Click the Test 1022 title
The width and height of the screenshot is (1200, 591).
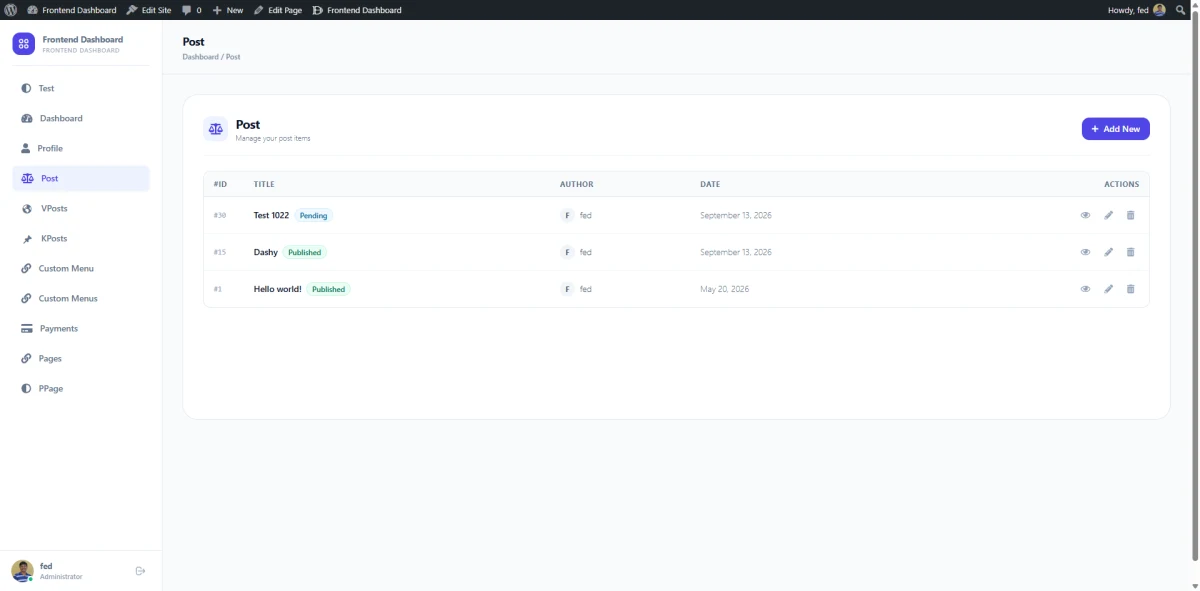point(271,215)
